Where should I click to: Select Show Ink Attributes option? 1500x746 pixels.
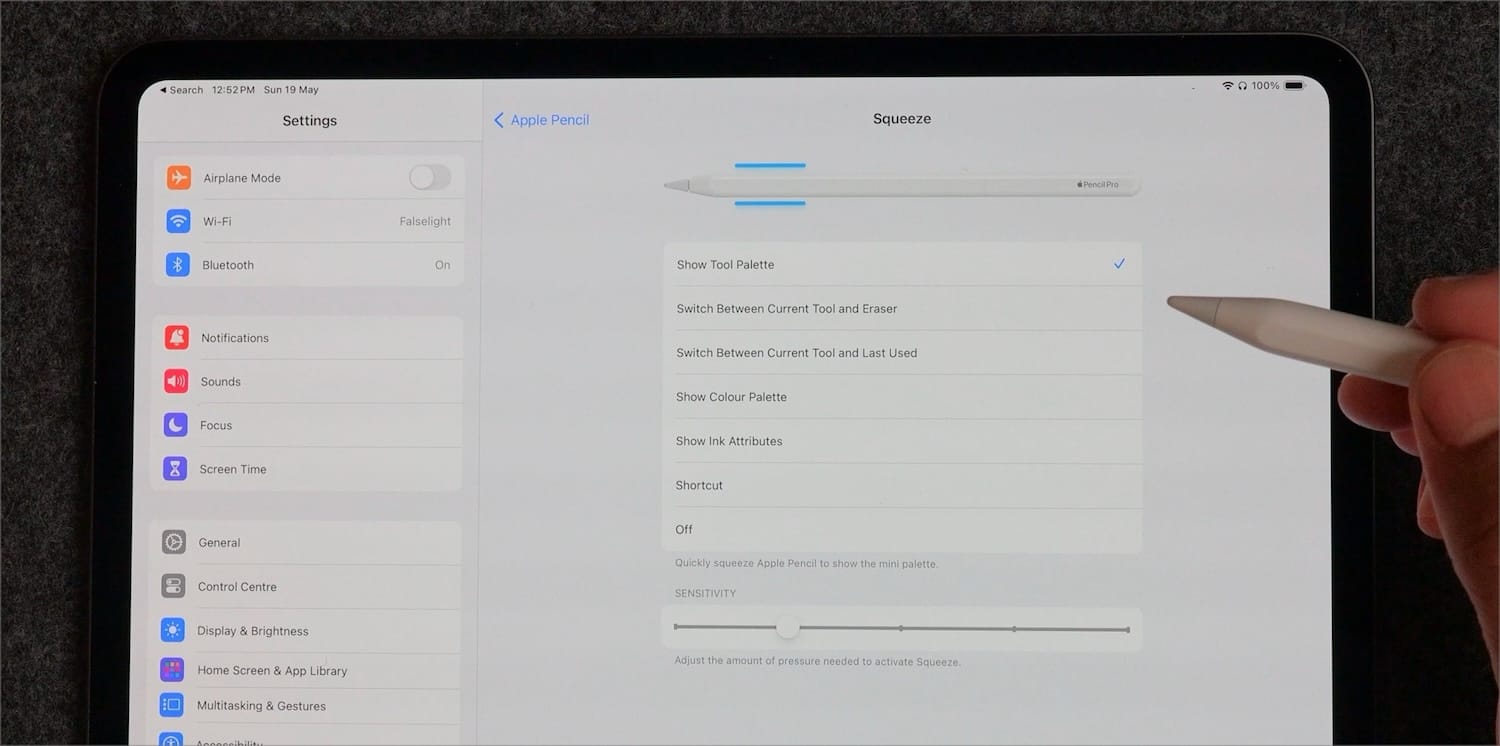click(902, 441)
